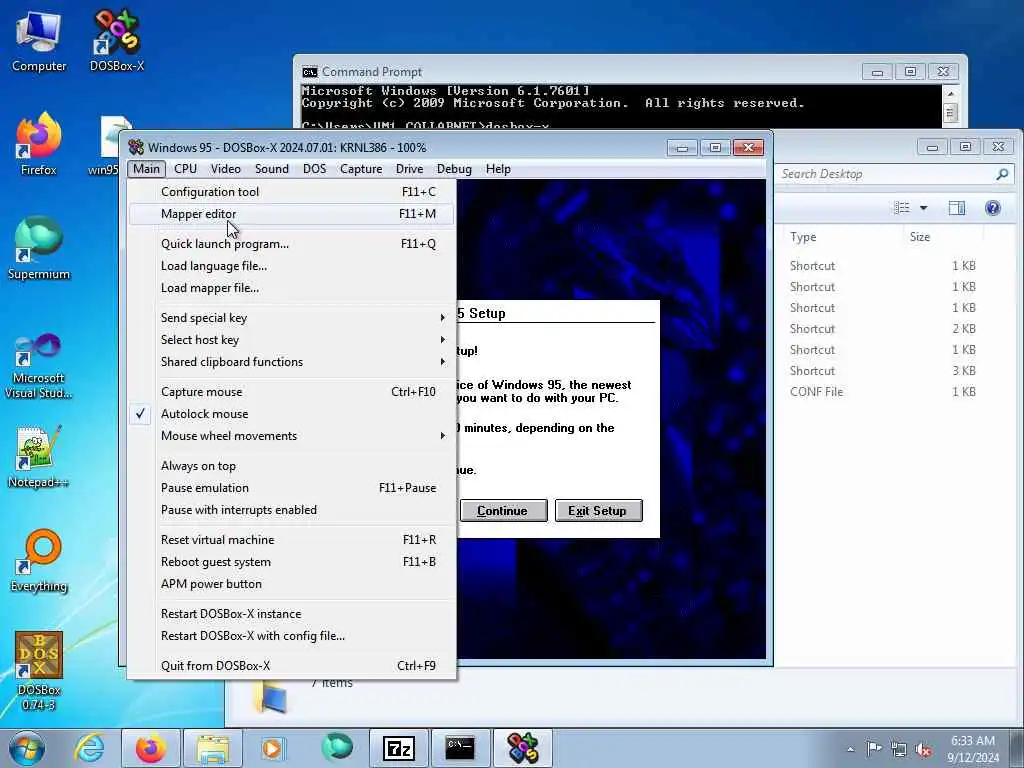Viewport: 1024px width, 768px height.
Task: Select Load language file...
Action: pos(291,266)
